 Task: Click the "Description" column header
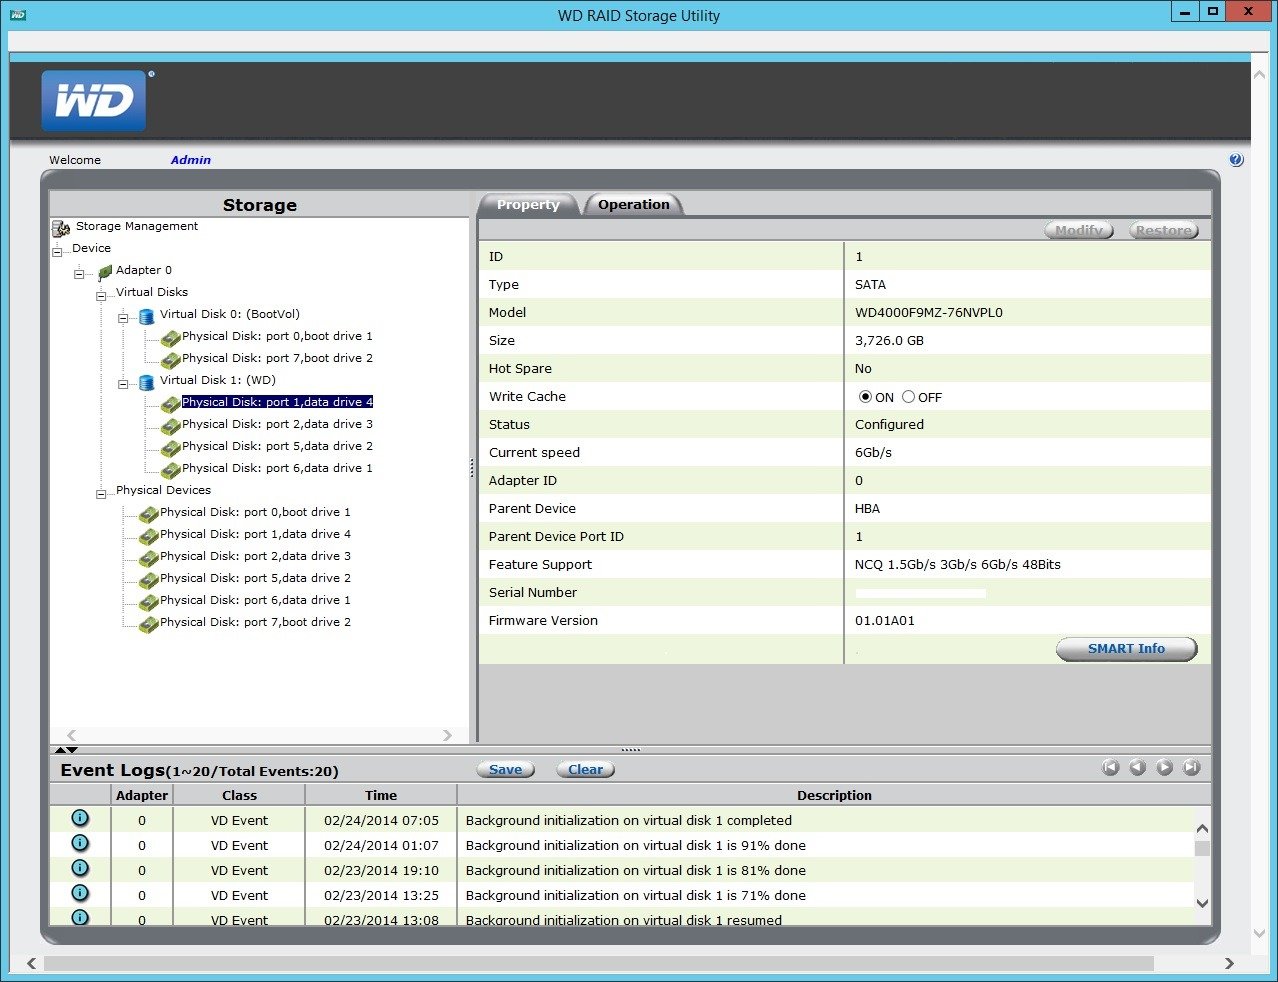coord(834,796)
